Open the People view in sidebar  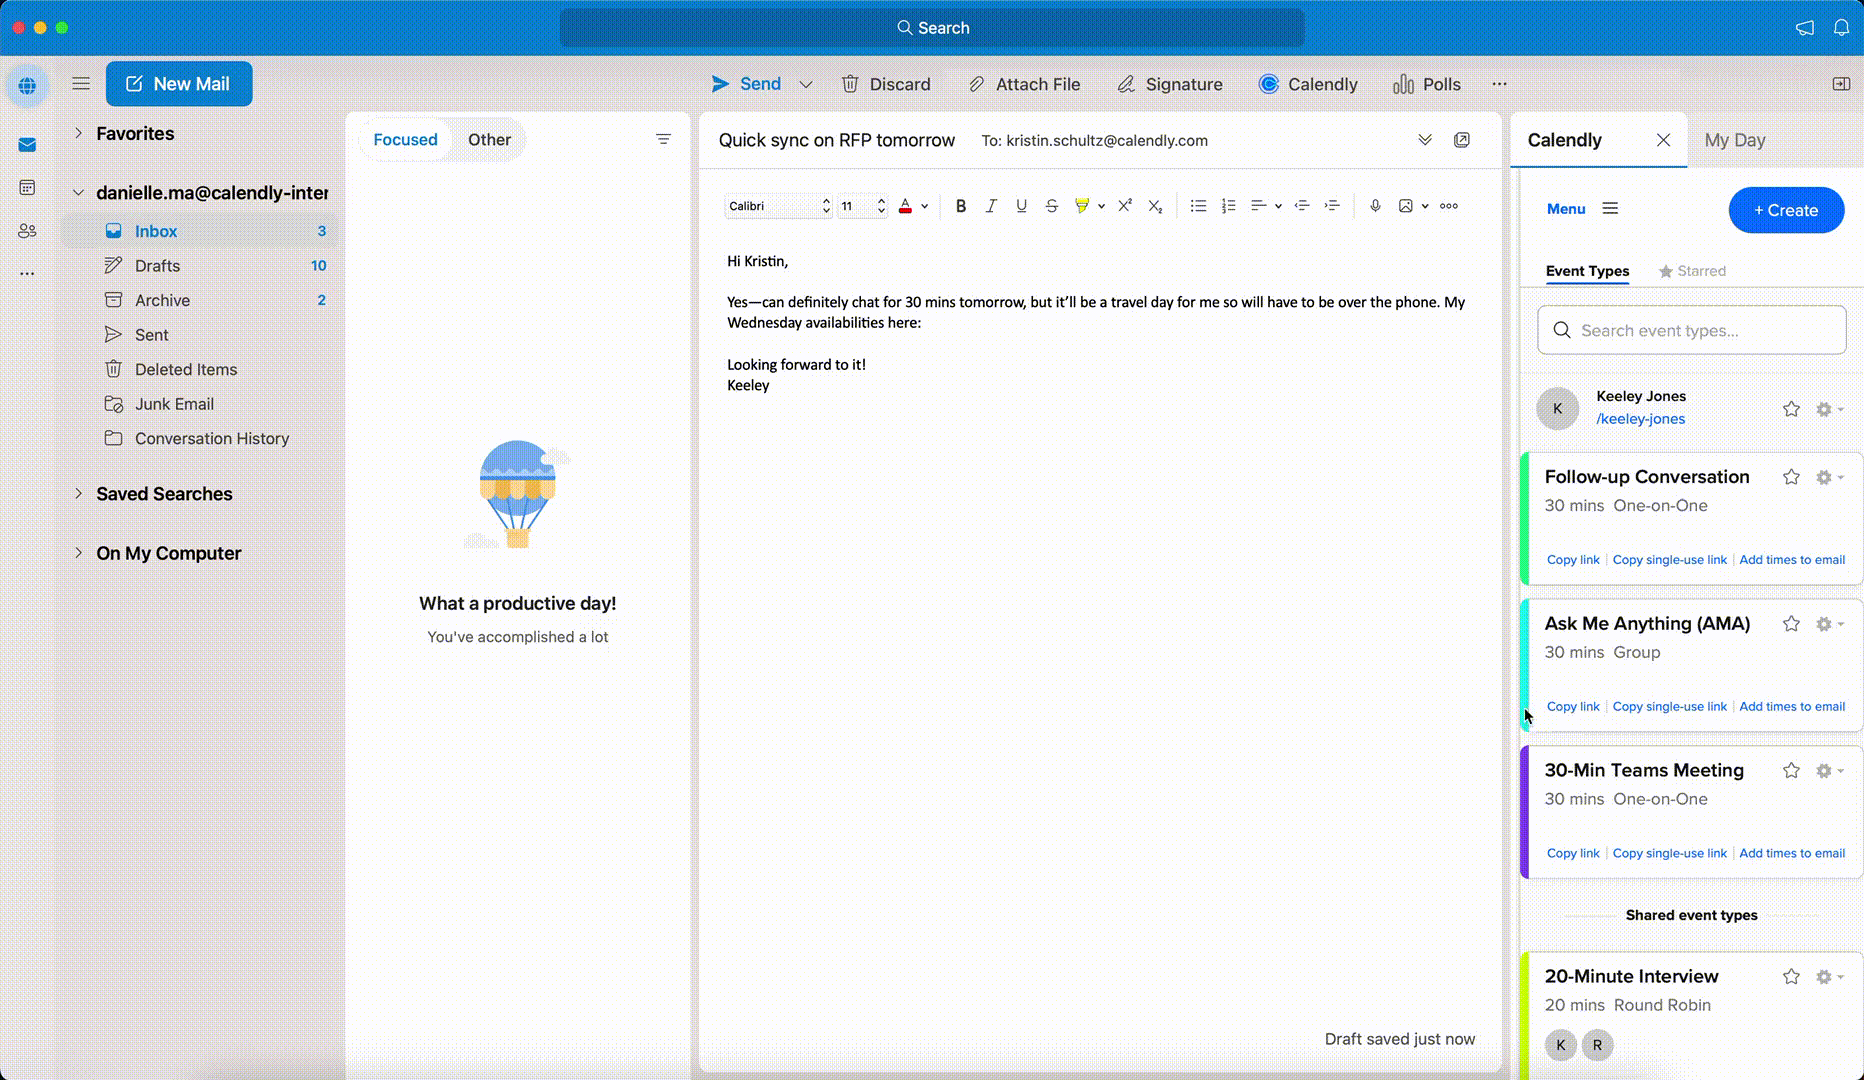pyautogui.click(x=27, y=231)
